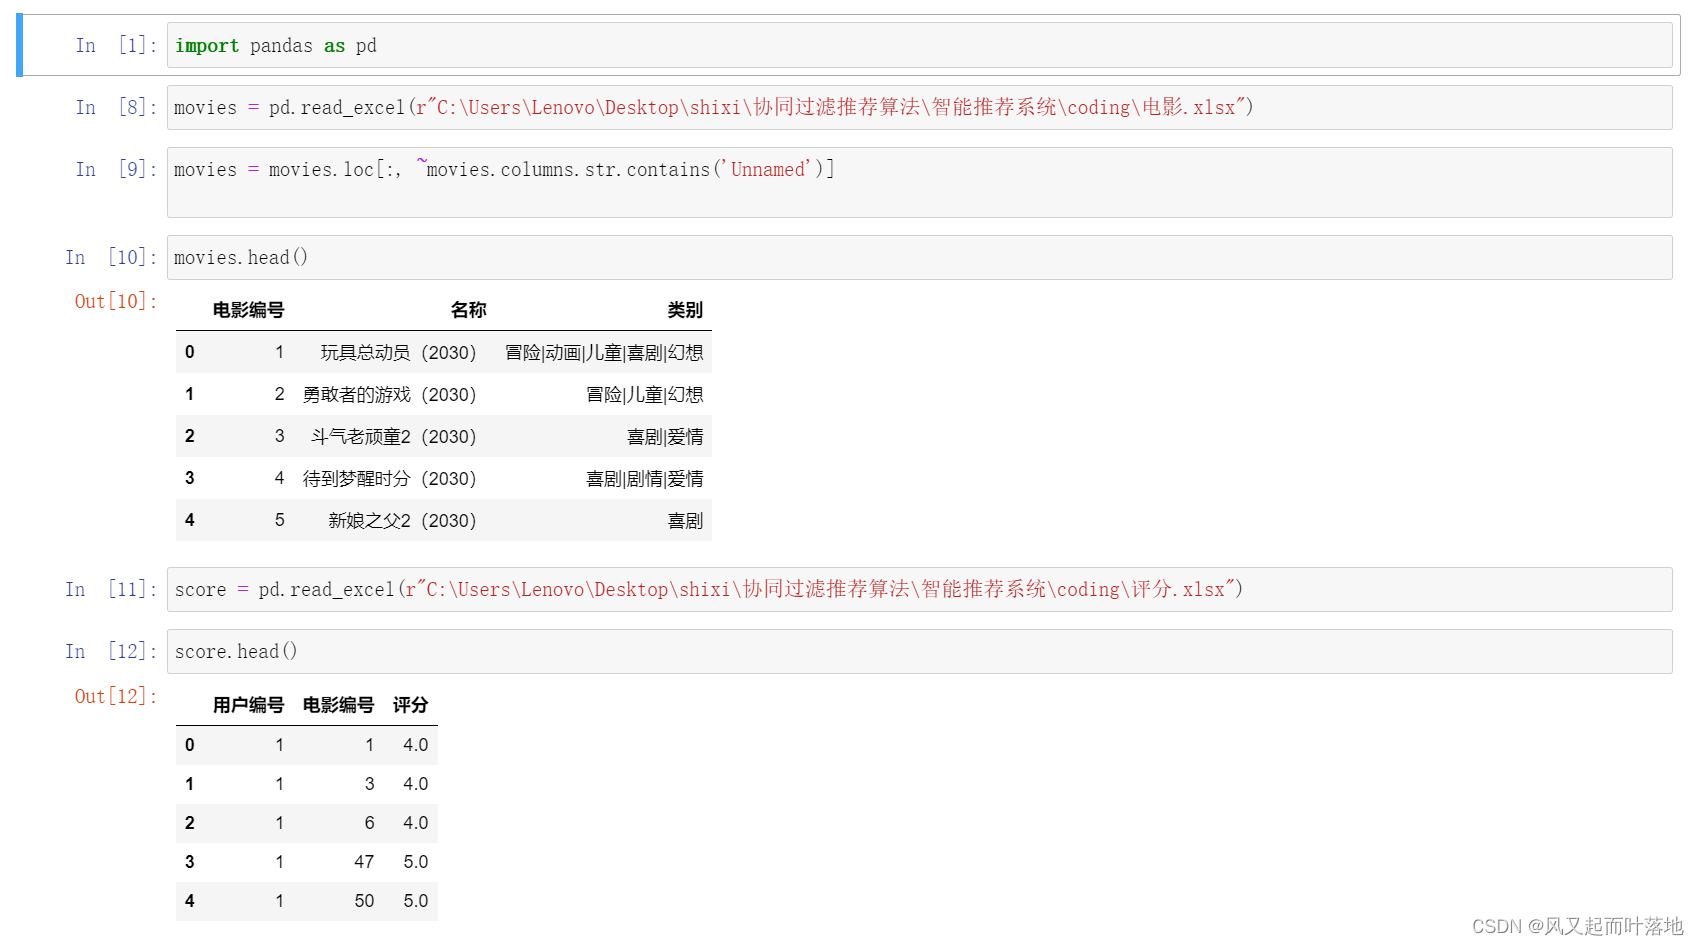1699x945 pixels.
Task: Click the In [10] prompt label
Action: [x=111, y=257]
